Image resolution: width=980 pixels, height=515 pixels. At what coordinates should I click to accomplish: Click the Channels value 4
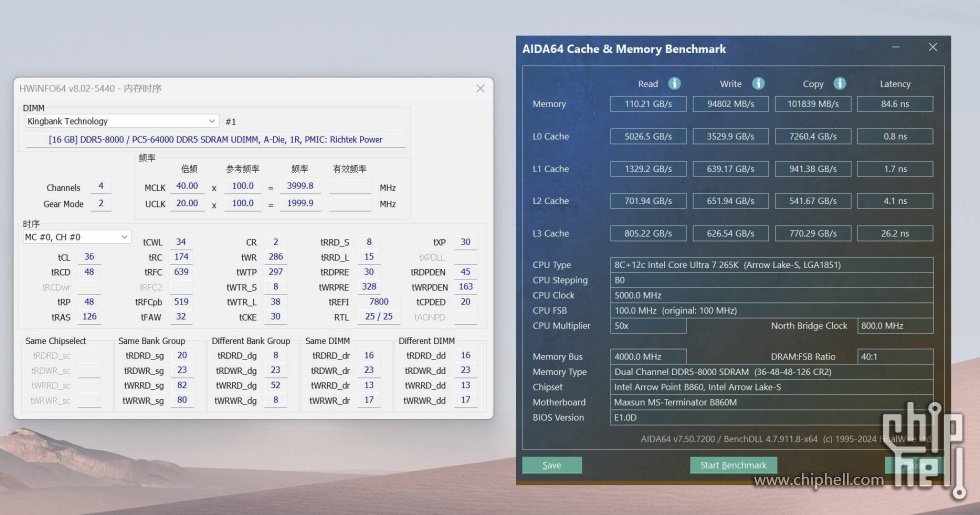(101, 186)
